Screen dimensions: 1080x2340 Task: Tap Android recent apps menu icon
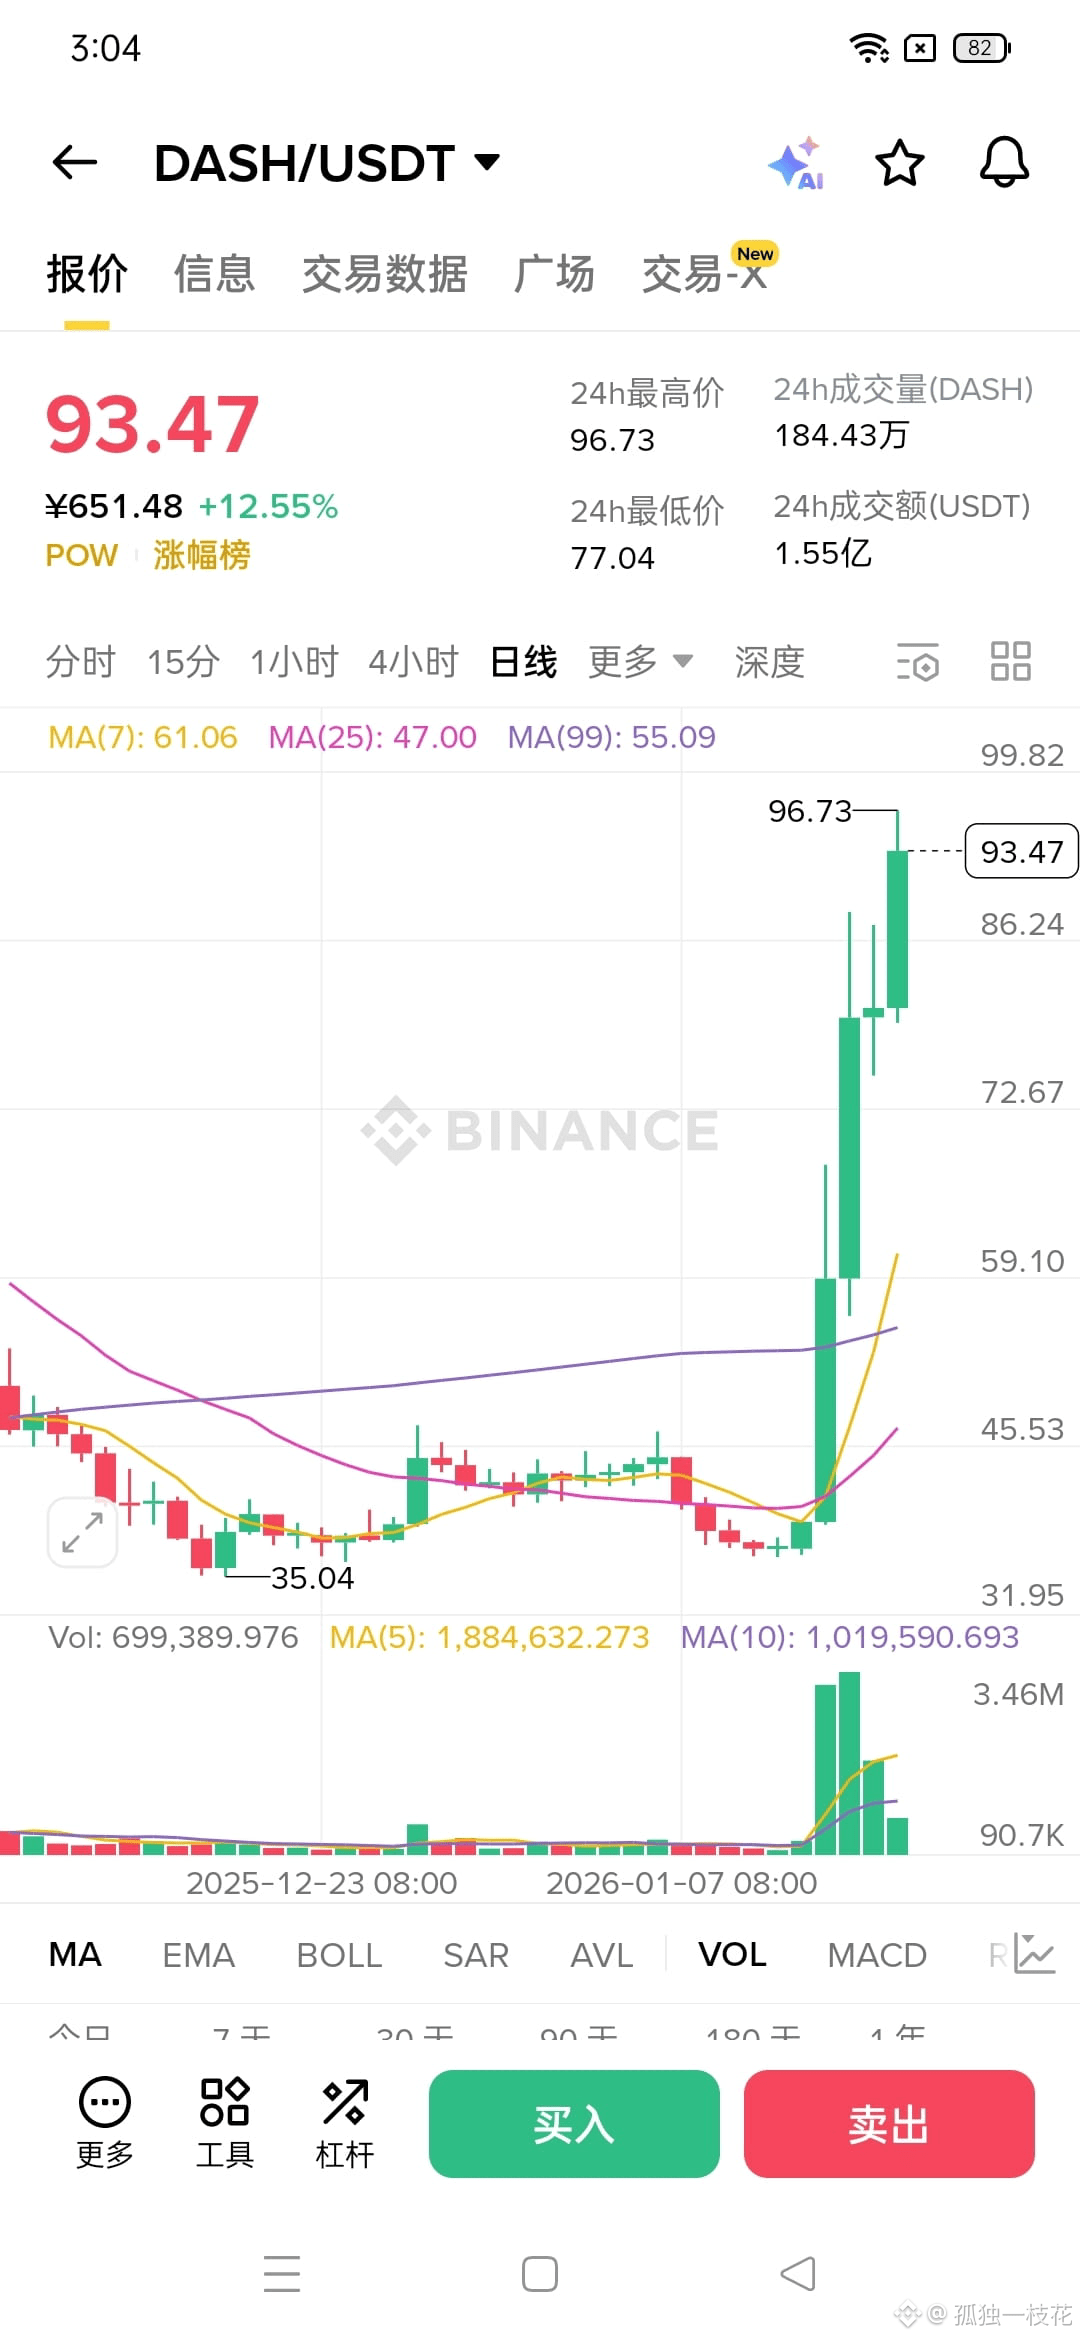tap(282, 2274)
